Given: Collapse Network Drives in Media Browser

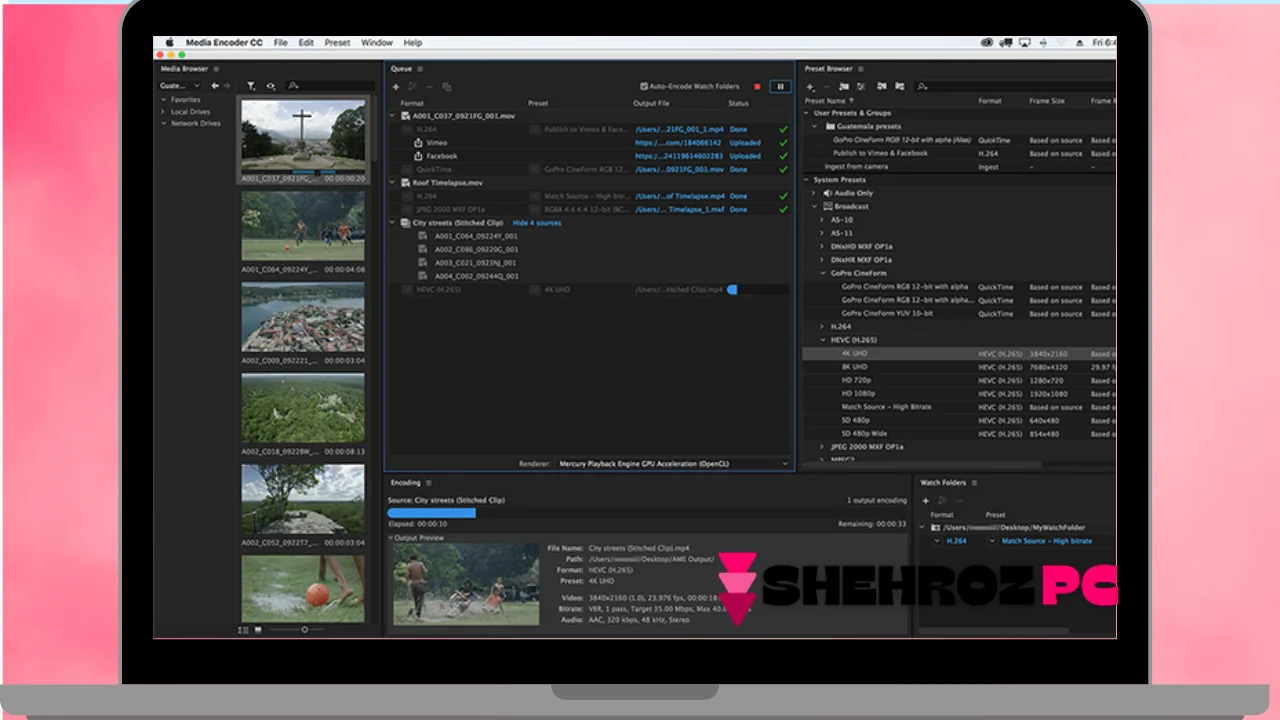Looking at the screenshot, I should (x=163, y=124).
